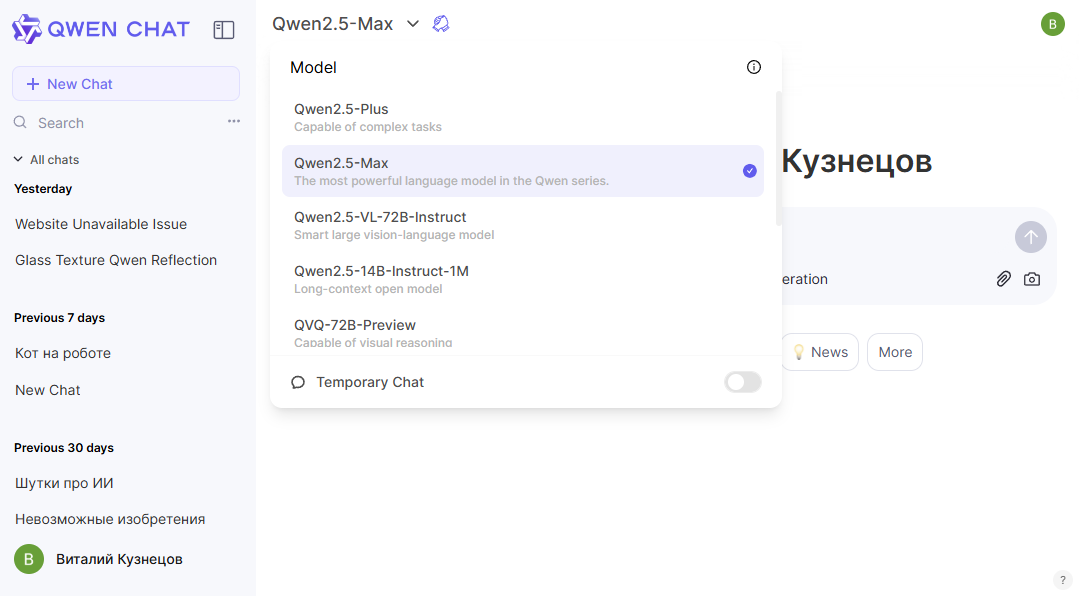Click the camera icon in the input box

click(1032, 279)
